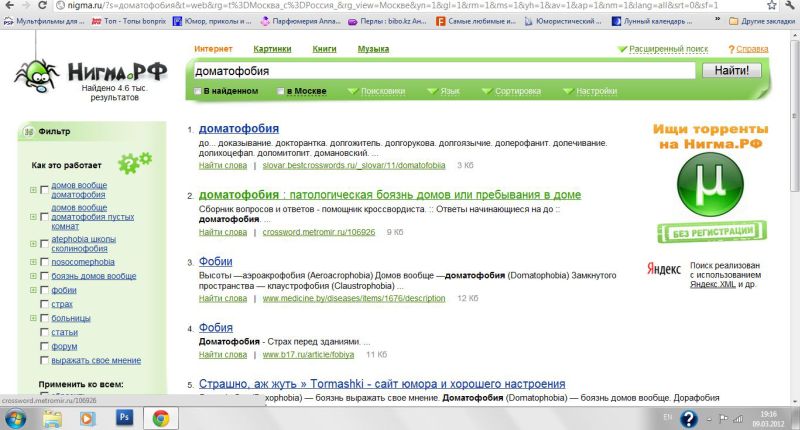This screenshot has height=430, width=800.
Task: Open the Chrome wrench settings menu
Action: coord(790,5)
